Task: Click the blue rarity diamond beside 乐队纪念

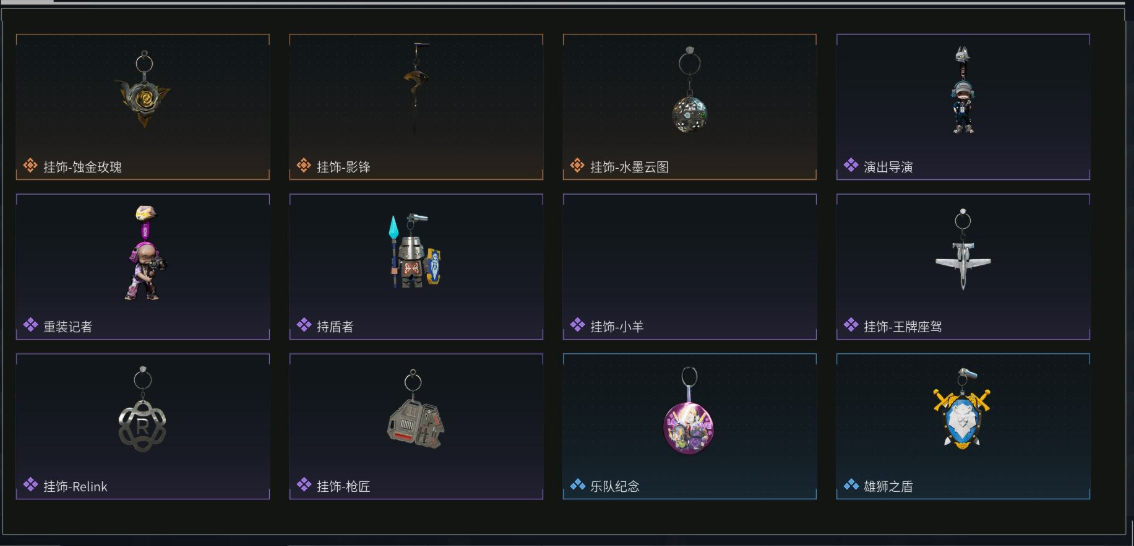Action: tap(578, 485)
